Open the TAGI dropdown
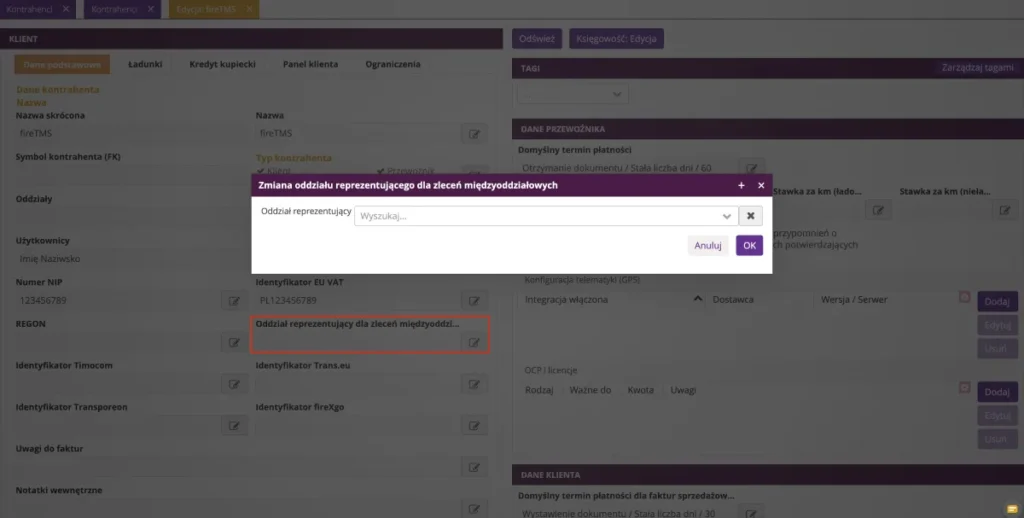Viewport: 1024px width, 518px height. click(x=573, y=94)
